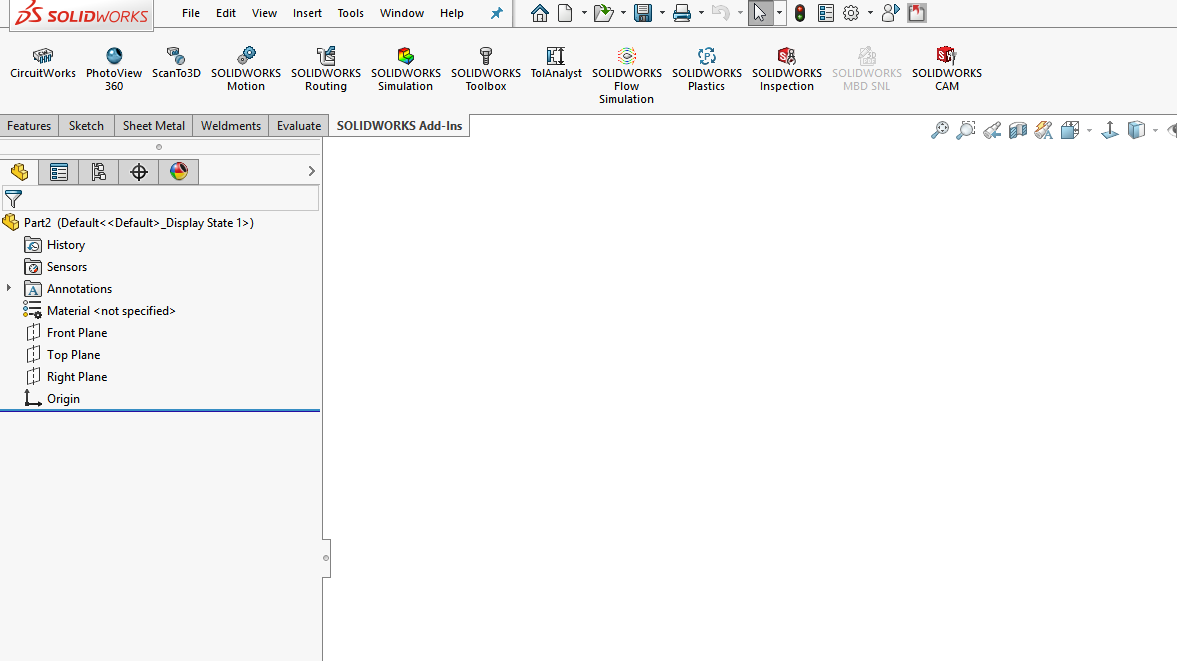This screenshot has width=1177, height=661.
Task: Activate the PhotoView 360 add-in
Action: click(114, 69)
